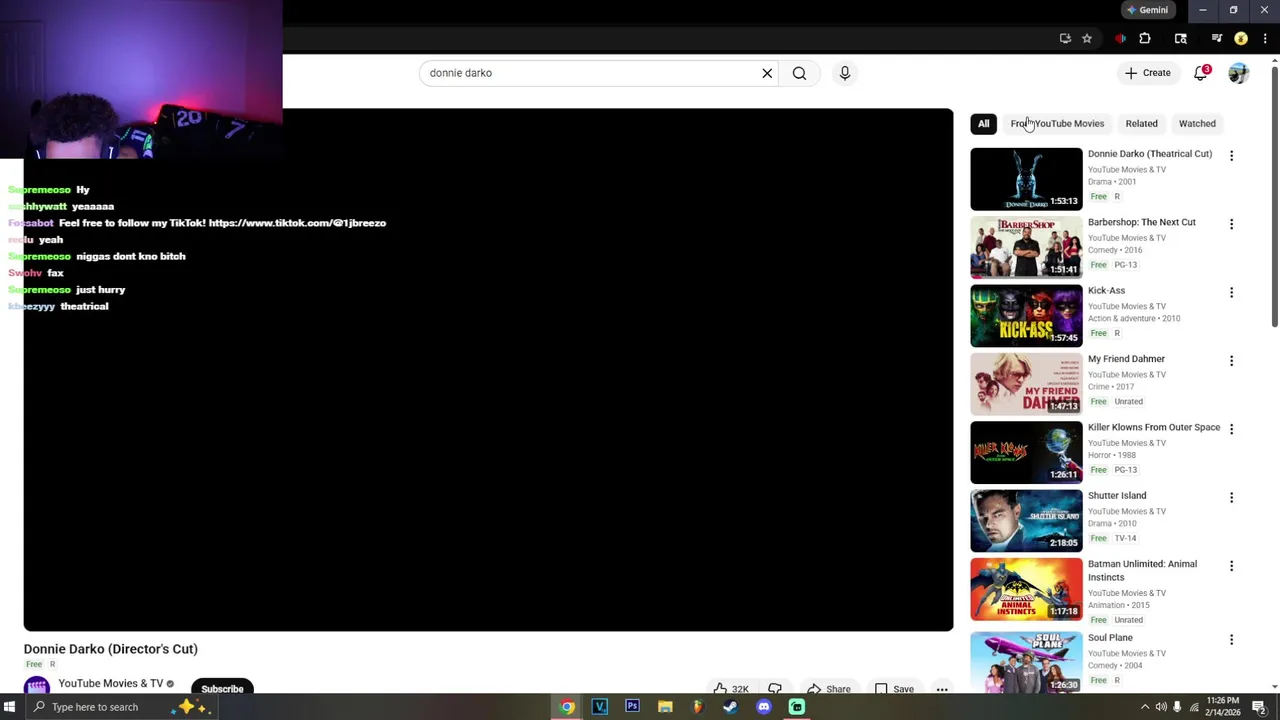Select the From YouTube Movies chip

1057,124
